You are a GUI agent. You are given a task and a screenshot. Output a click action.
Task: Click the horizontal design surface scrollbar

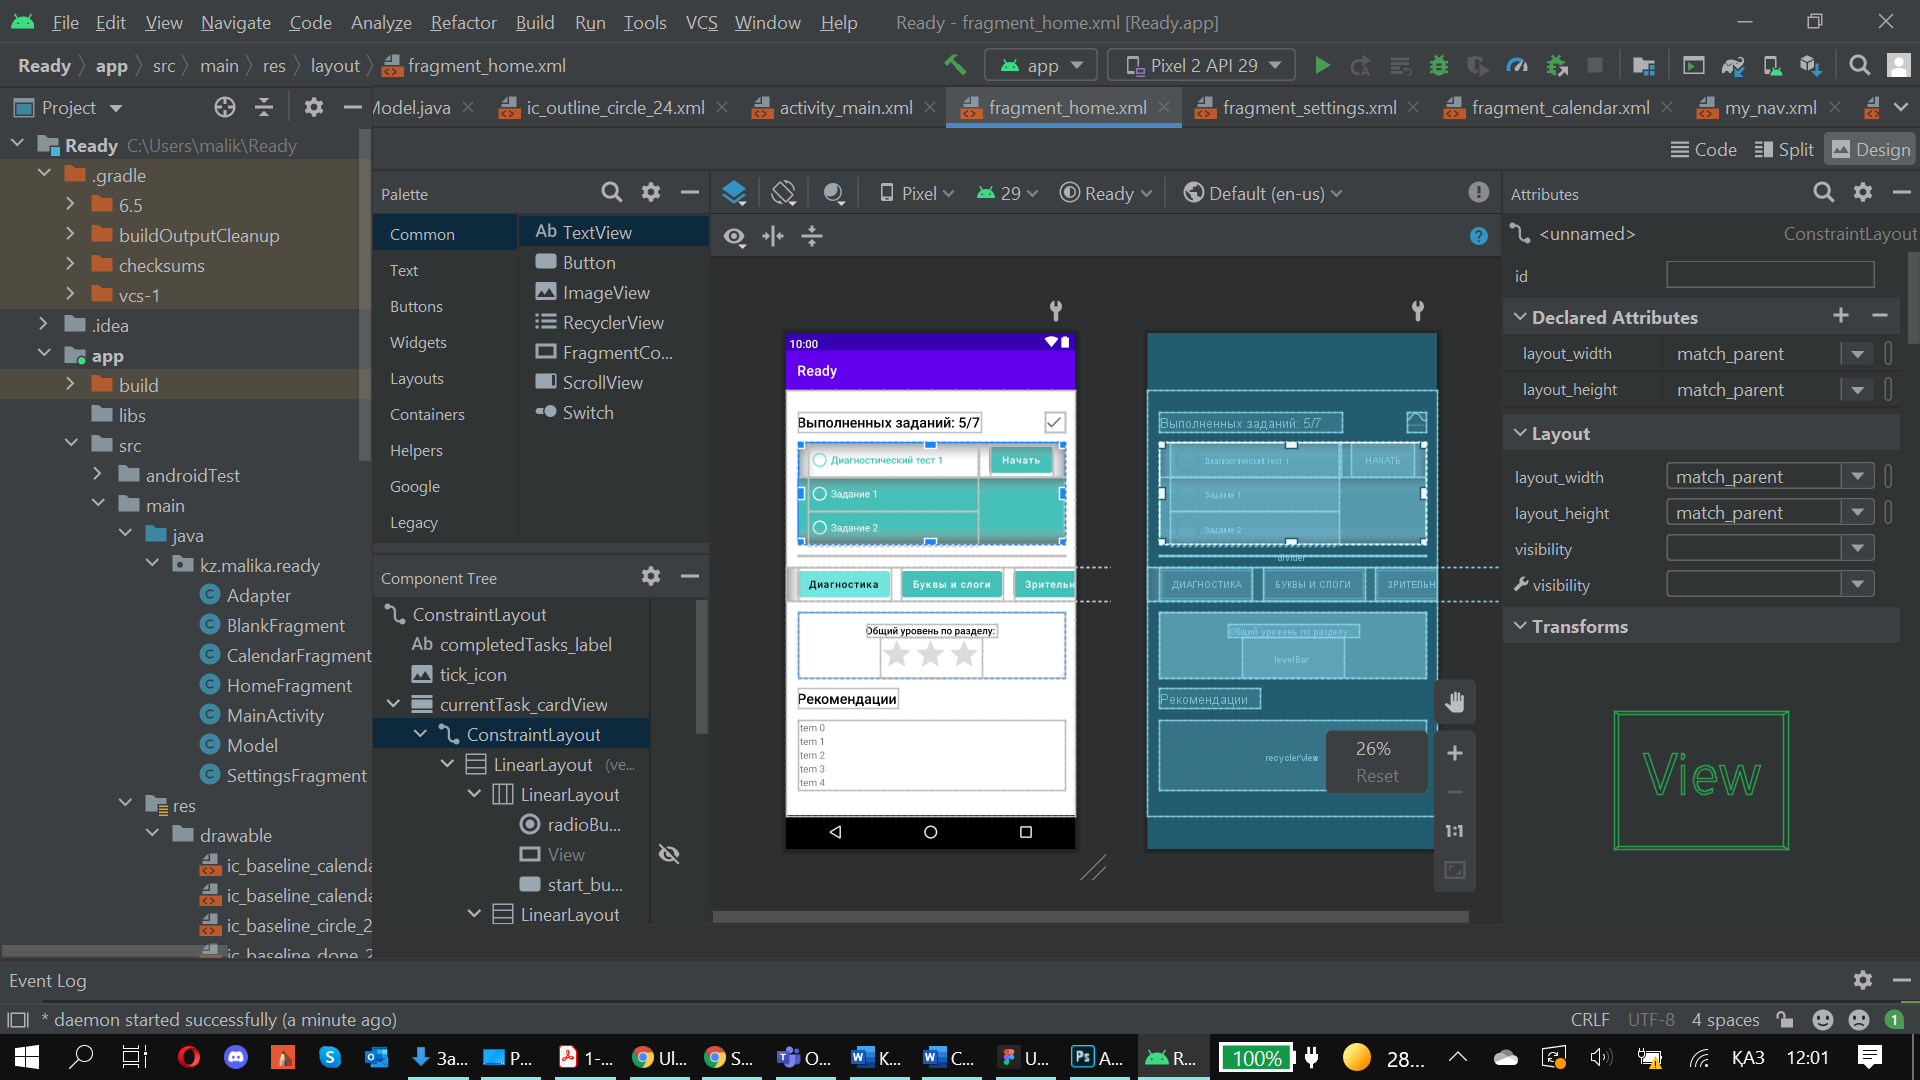click(1090, 916)
